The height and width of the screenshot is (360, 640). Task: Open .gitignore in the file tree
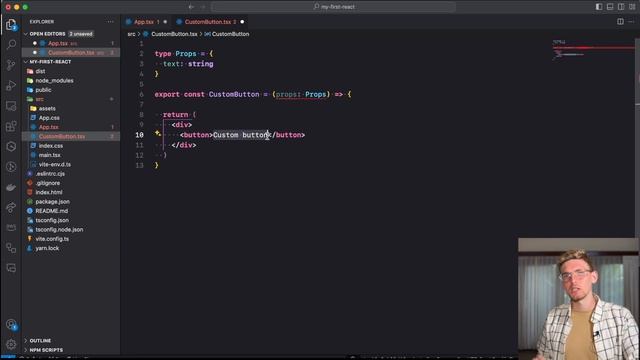(x=48, y=183)
